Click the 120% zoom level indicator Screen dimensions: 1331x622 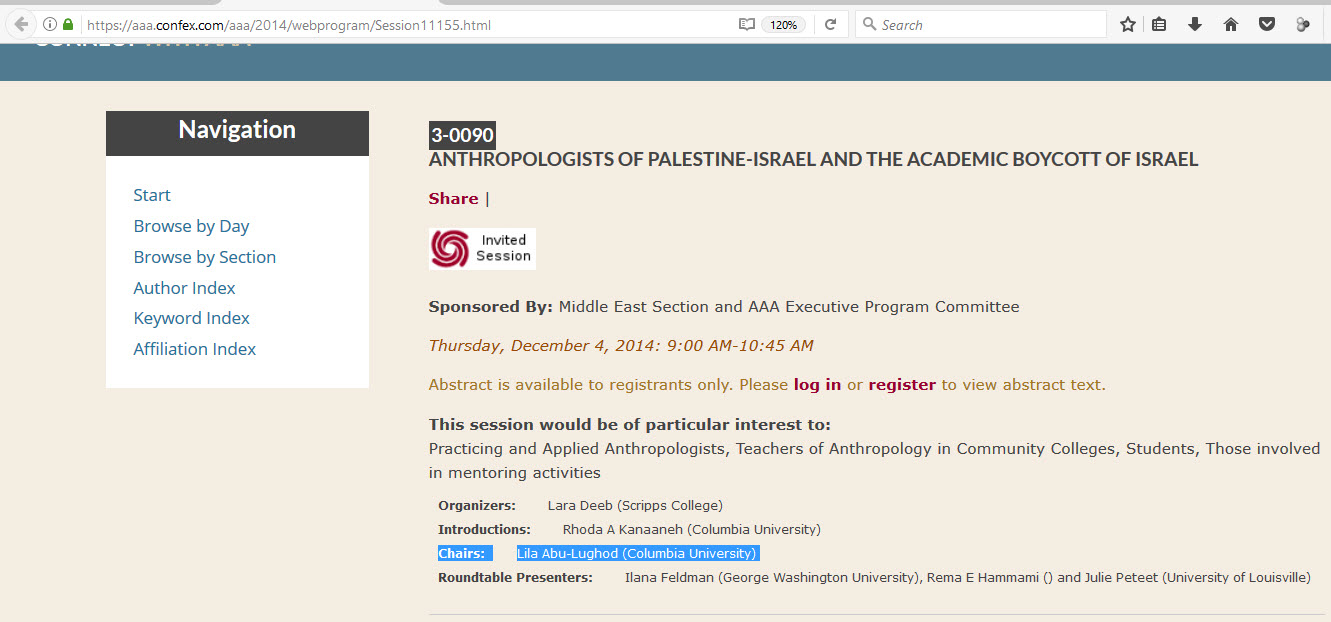(x=783, y=23)
